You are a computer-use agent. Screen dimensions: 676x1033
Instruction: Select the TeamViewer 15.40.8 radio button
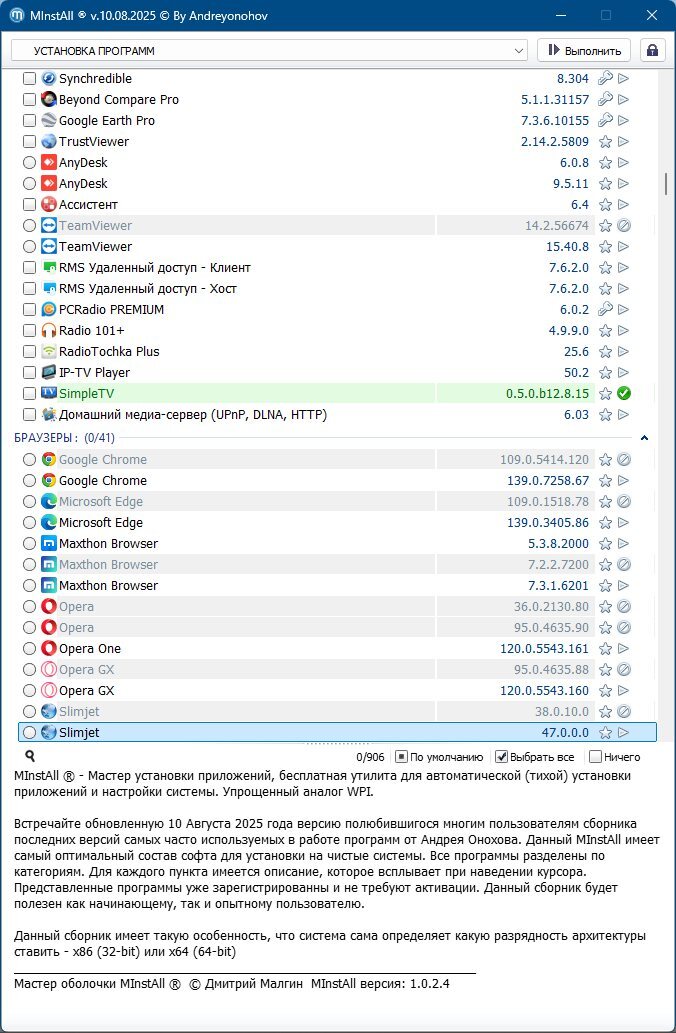click(x=29, y=246)
